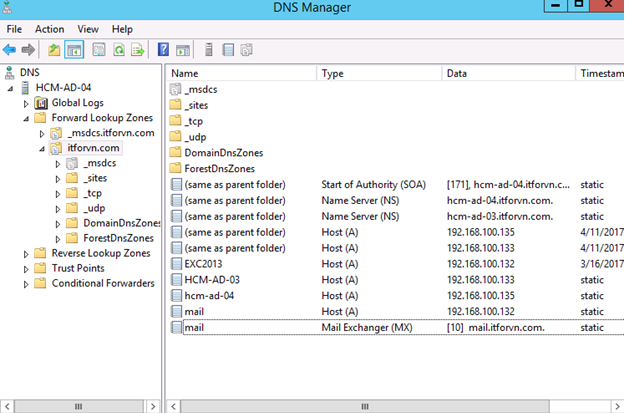The image size is (625, 413).
Task: Select Trust Points in the tree
Action: click(x=77, y=268)
